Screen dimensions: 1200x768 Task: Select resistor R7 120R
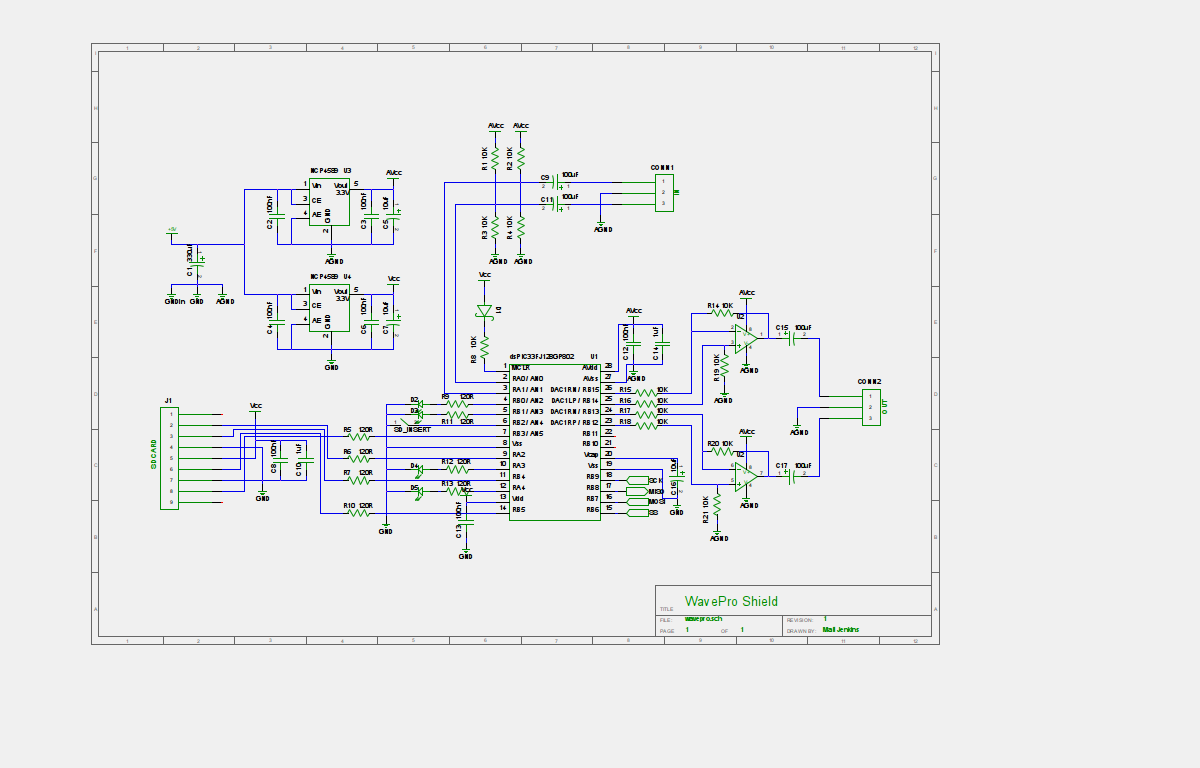tap(358, 480)
